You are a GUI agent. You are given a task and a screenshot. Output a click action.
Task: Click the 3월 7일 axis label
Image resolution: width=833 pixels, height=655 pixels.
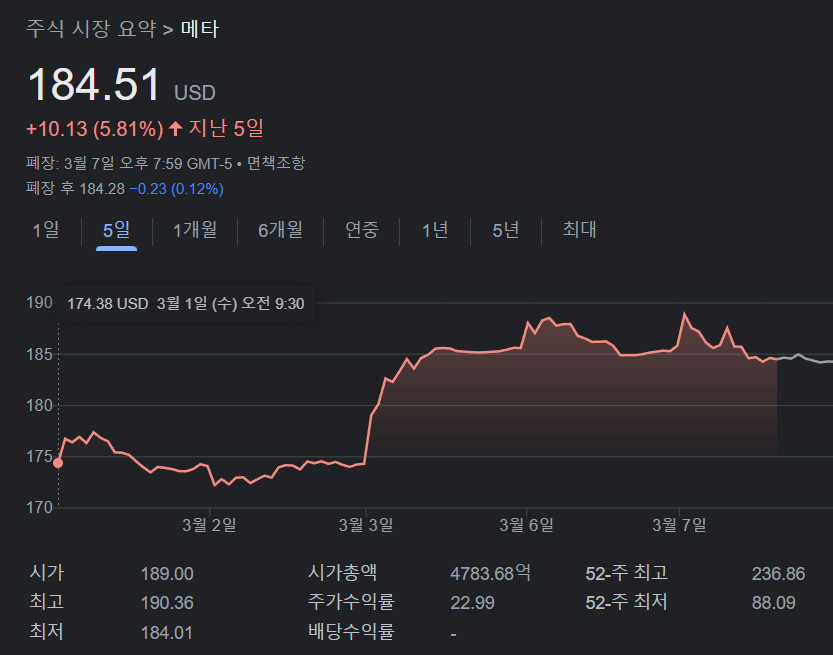679,525
